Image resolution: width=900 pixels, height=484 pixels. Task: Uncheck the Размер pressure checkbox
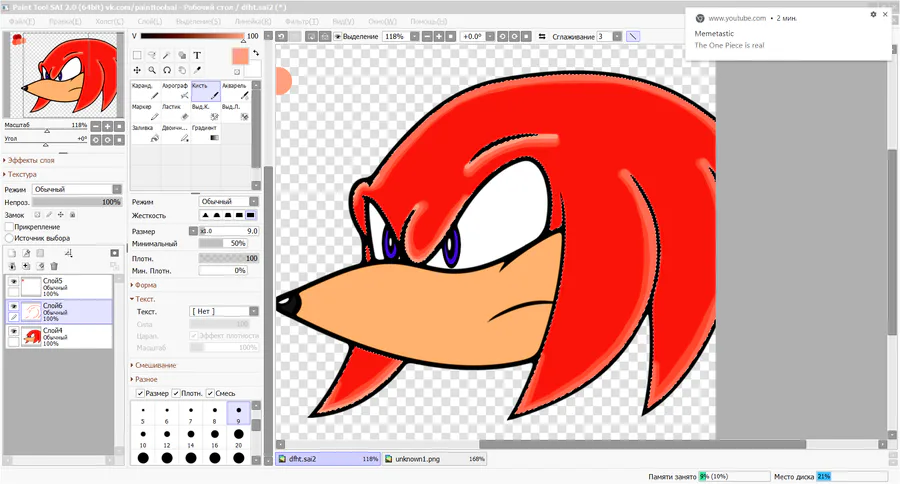140,393
